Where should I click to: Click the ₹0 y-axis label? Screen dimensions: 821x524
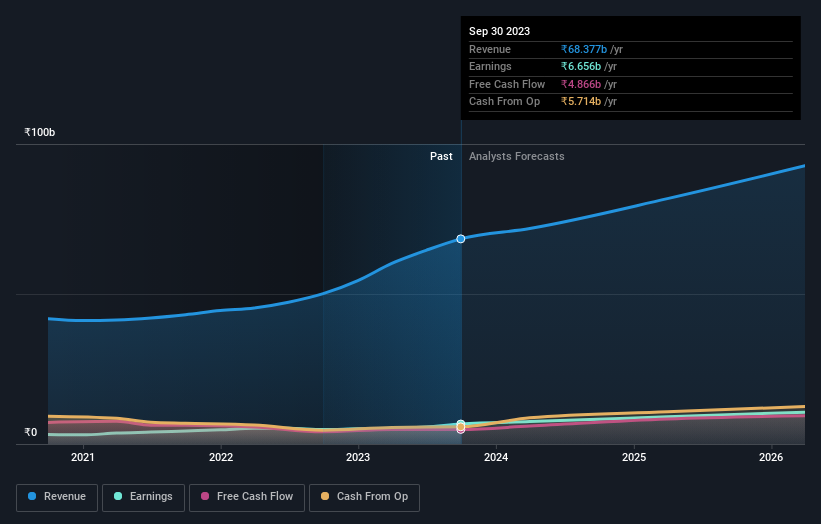[x=31, y=432]
